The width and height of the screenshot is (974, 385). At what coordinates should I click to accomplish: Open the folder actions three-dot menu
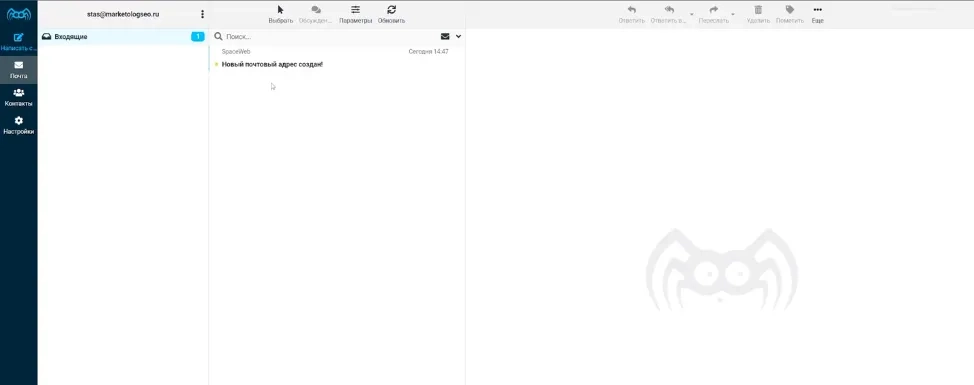pyautogui.click(x=203, y=14)
